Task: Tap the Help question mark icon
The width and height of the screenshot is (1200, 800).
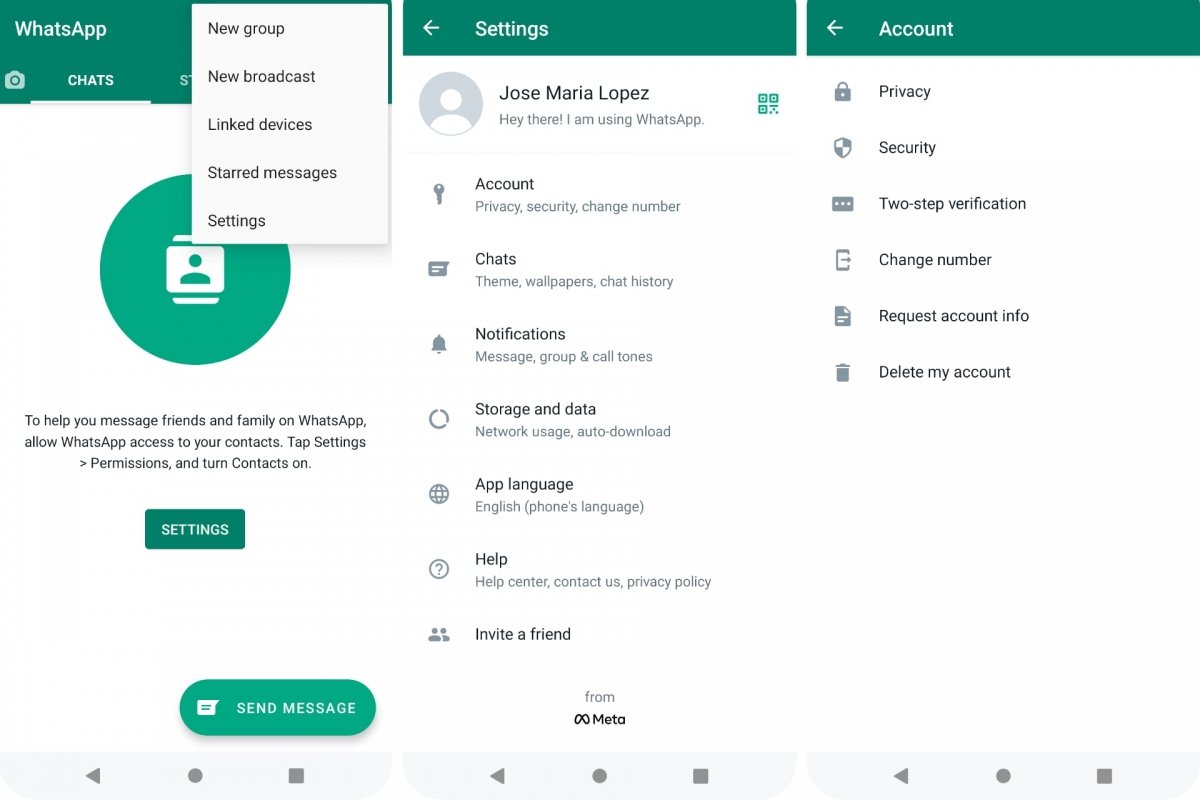Action: 438,569
